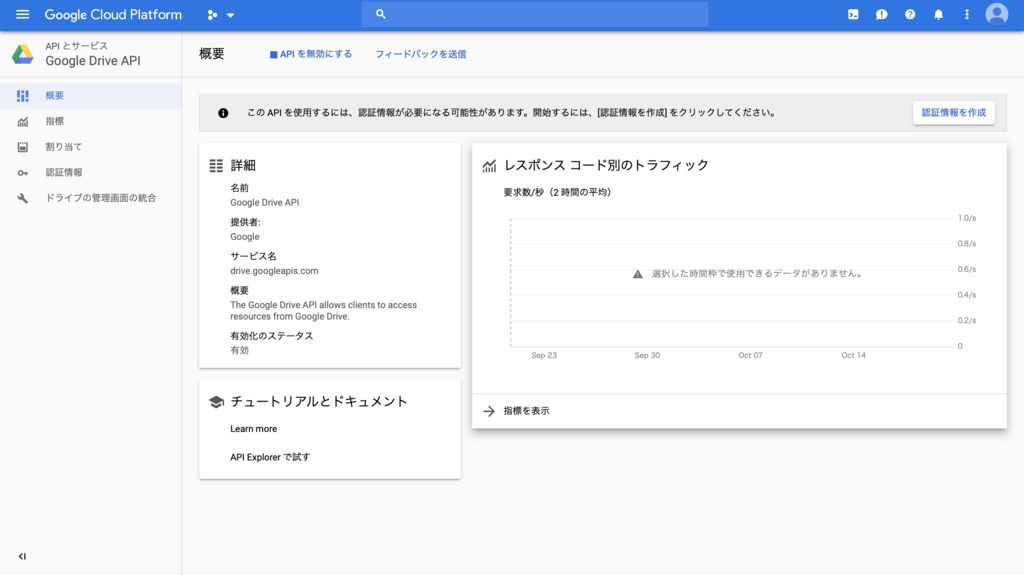The image size is (1024, 575).
Task: Open ドライブの管理画面の統合 in sidebar
Action: click(x=91, y=198)
